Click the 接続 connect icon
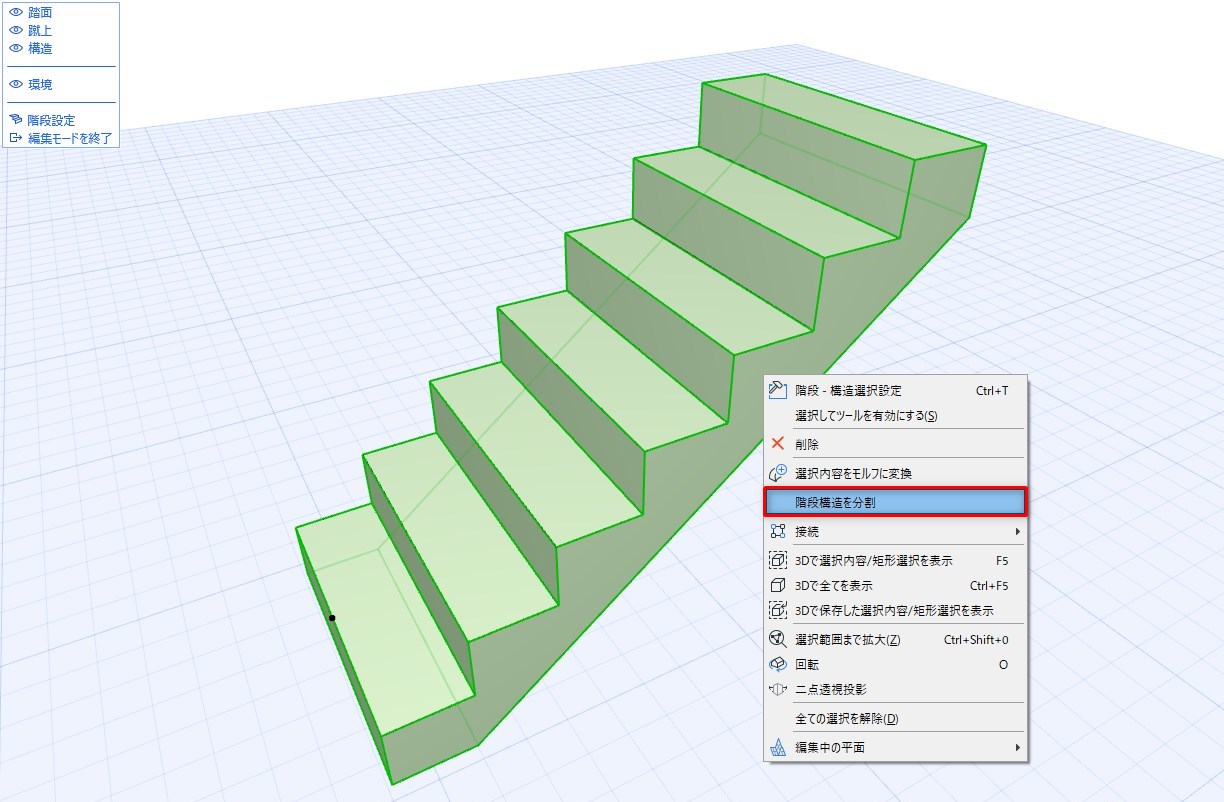 click(778, 531)
